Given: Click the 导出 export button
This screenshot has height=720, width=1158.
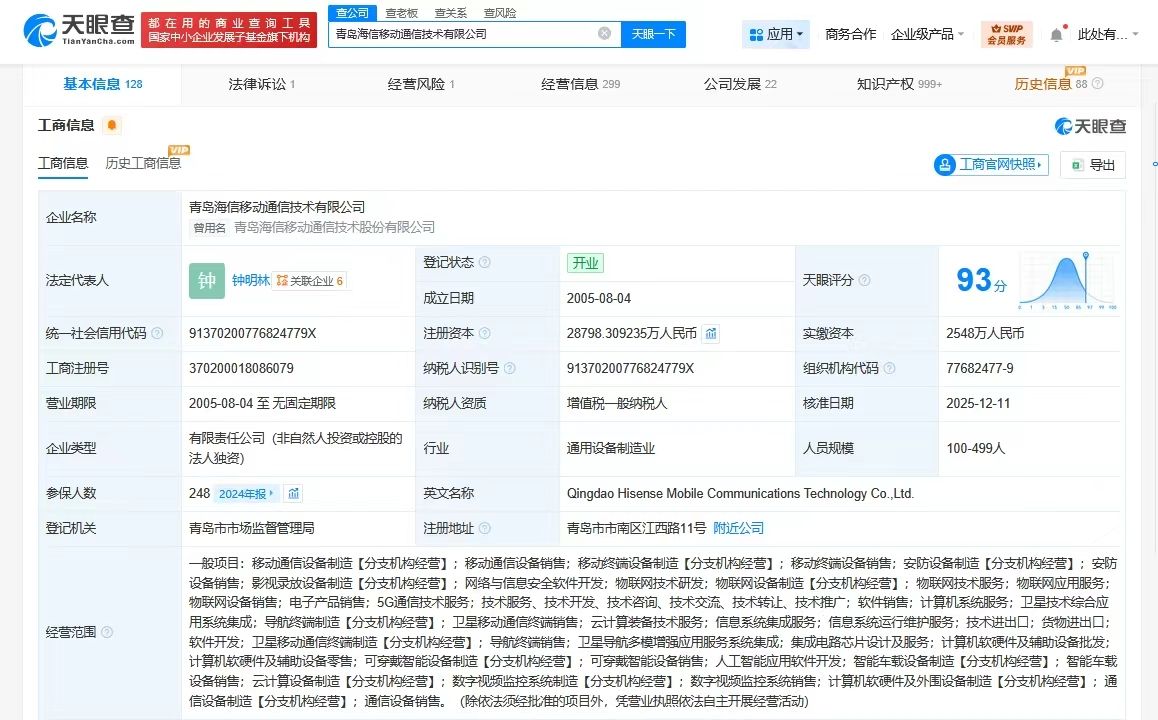Looking at the screenshot, I should tap(1092, 165).
